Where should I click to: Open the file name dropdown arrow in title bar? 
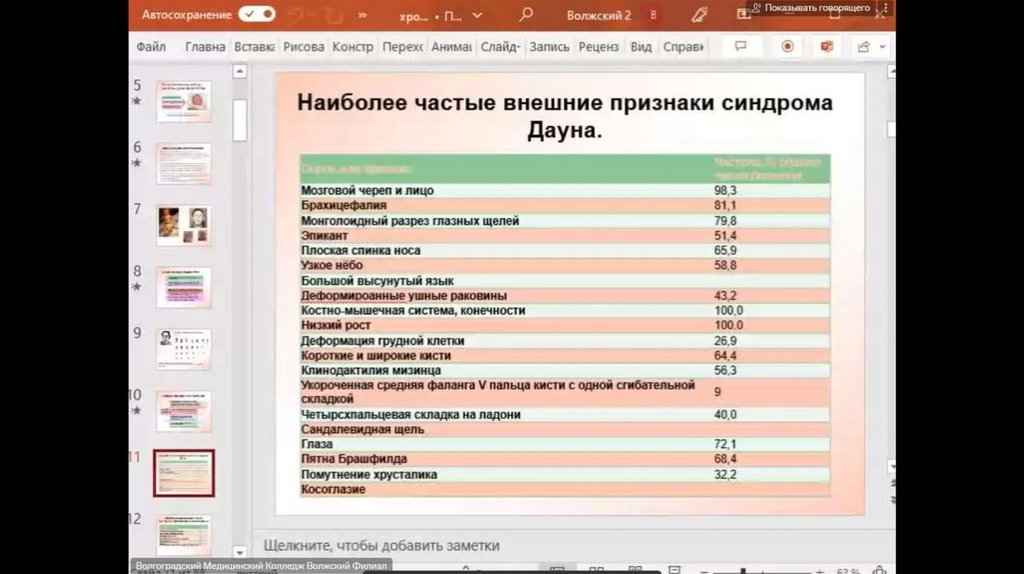[x=477, y=15]
